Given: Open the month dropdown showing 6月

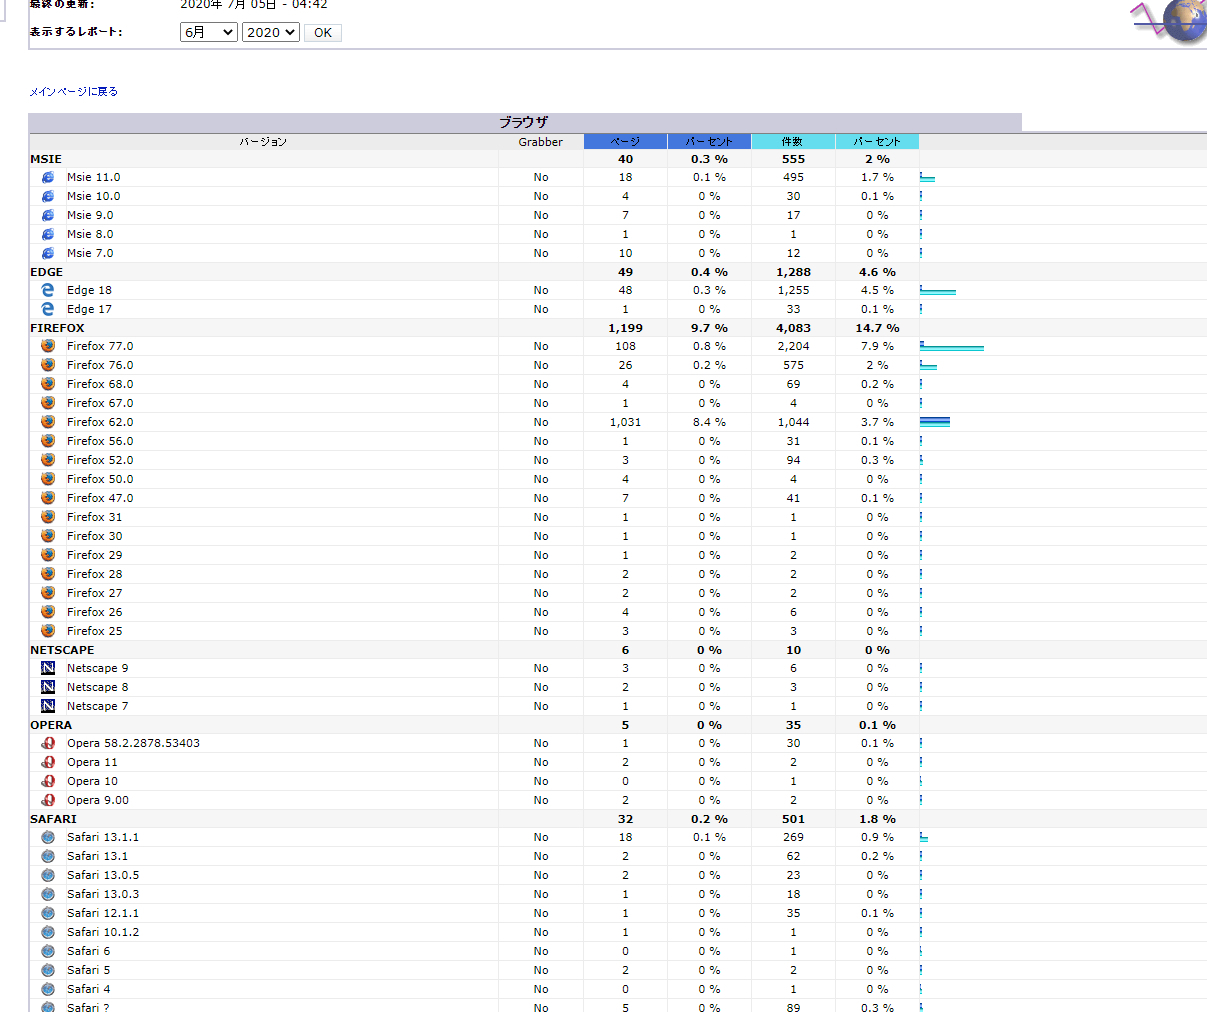Looking at the screenshot, I should tap(208, 32).
